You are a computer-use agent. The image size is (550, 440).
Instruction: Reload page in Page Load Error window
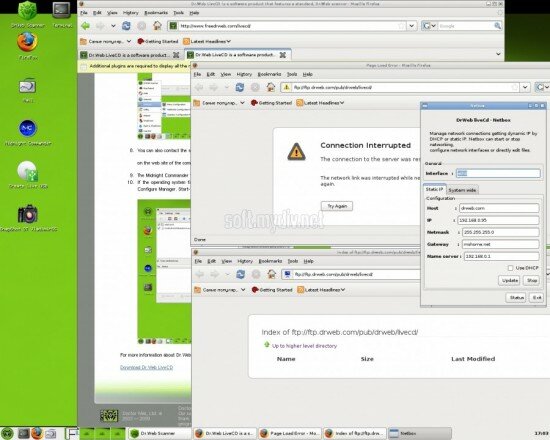click(240, 87)
